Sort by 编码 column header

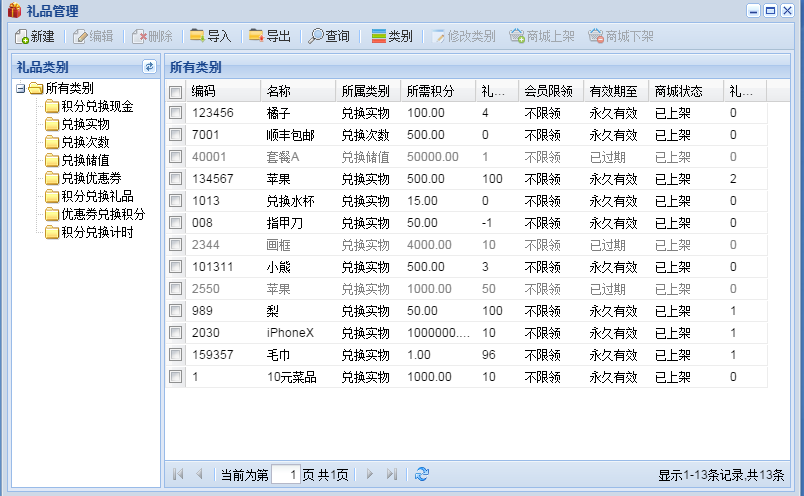[x=223, y=91]
